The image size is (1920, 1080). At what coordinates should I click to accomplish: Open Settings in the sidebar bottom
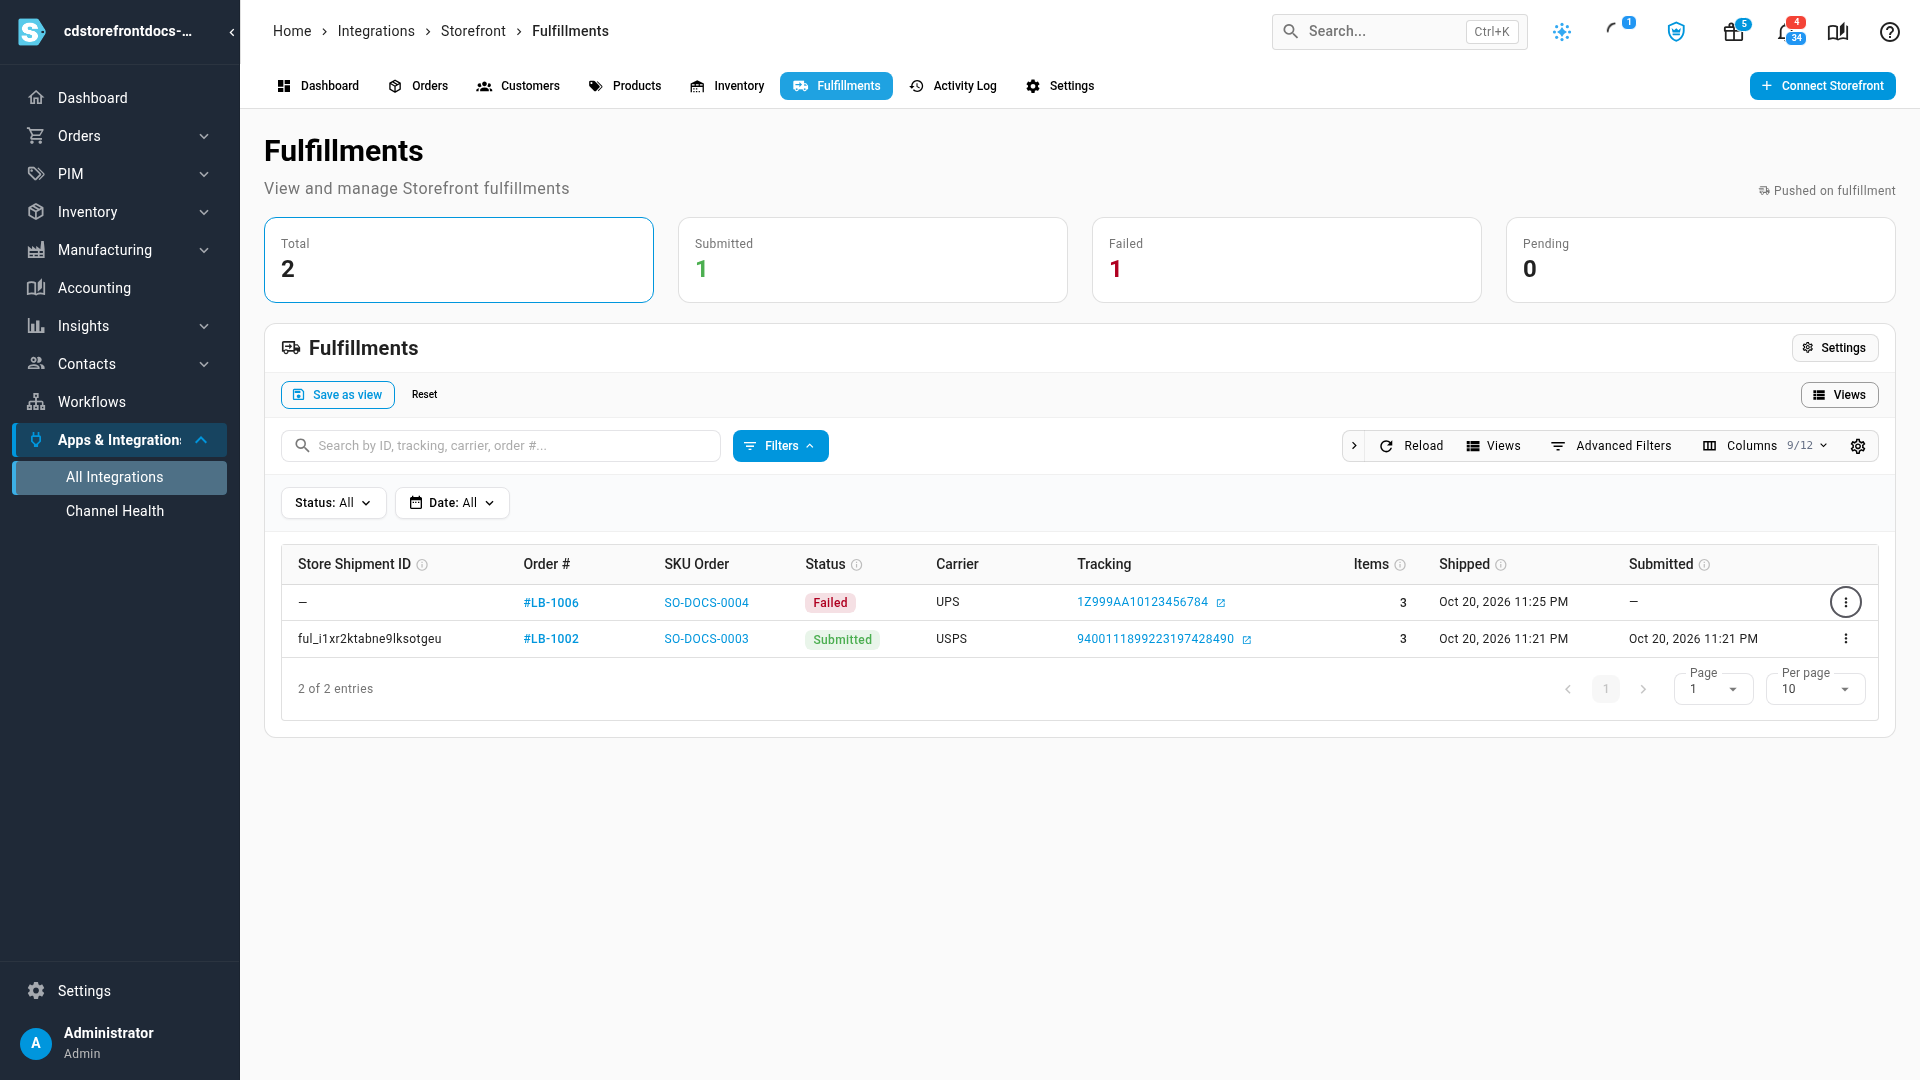pos(120,991)
